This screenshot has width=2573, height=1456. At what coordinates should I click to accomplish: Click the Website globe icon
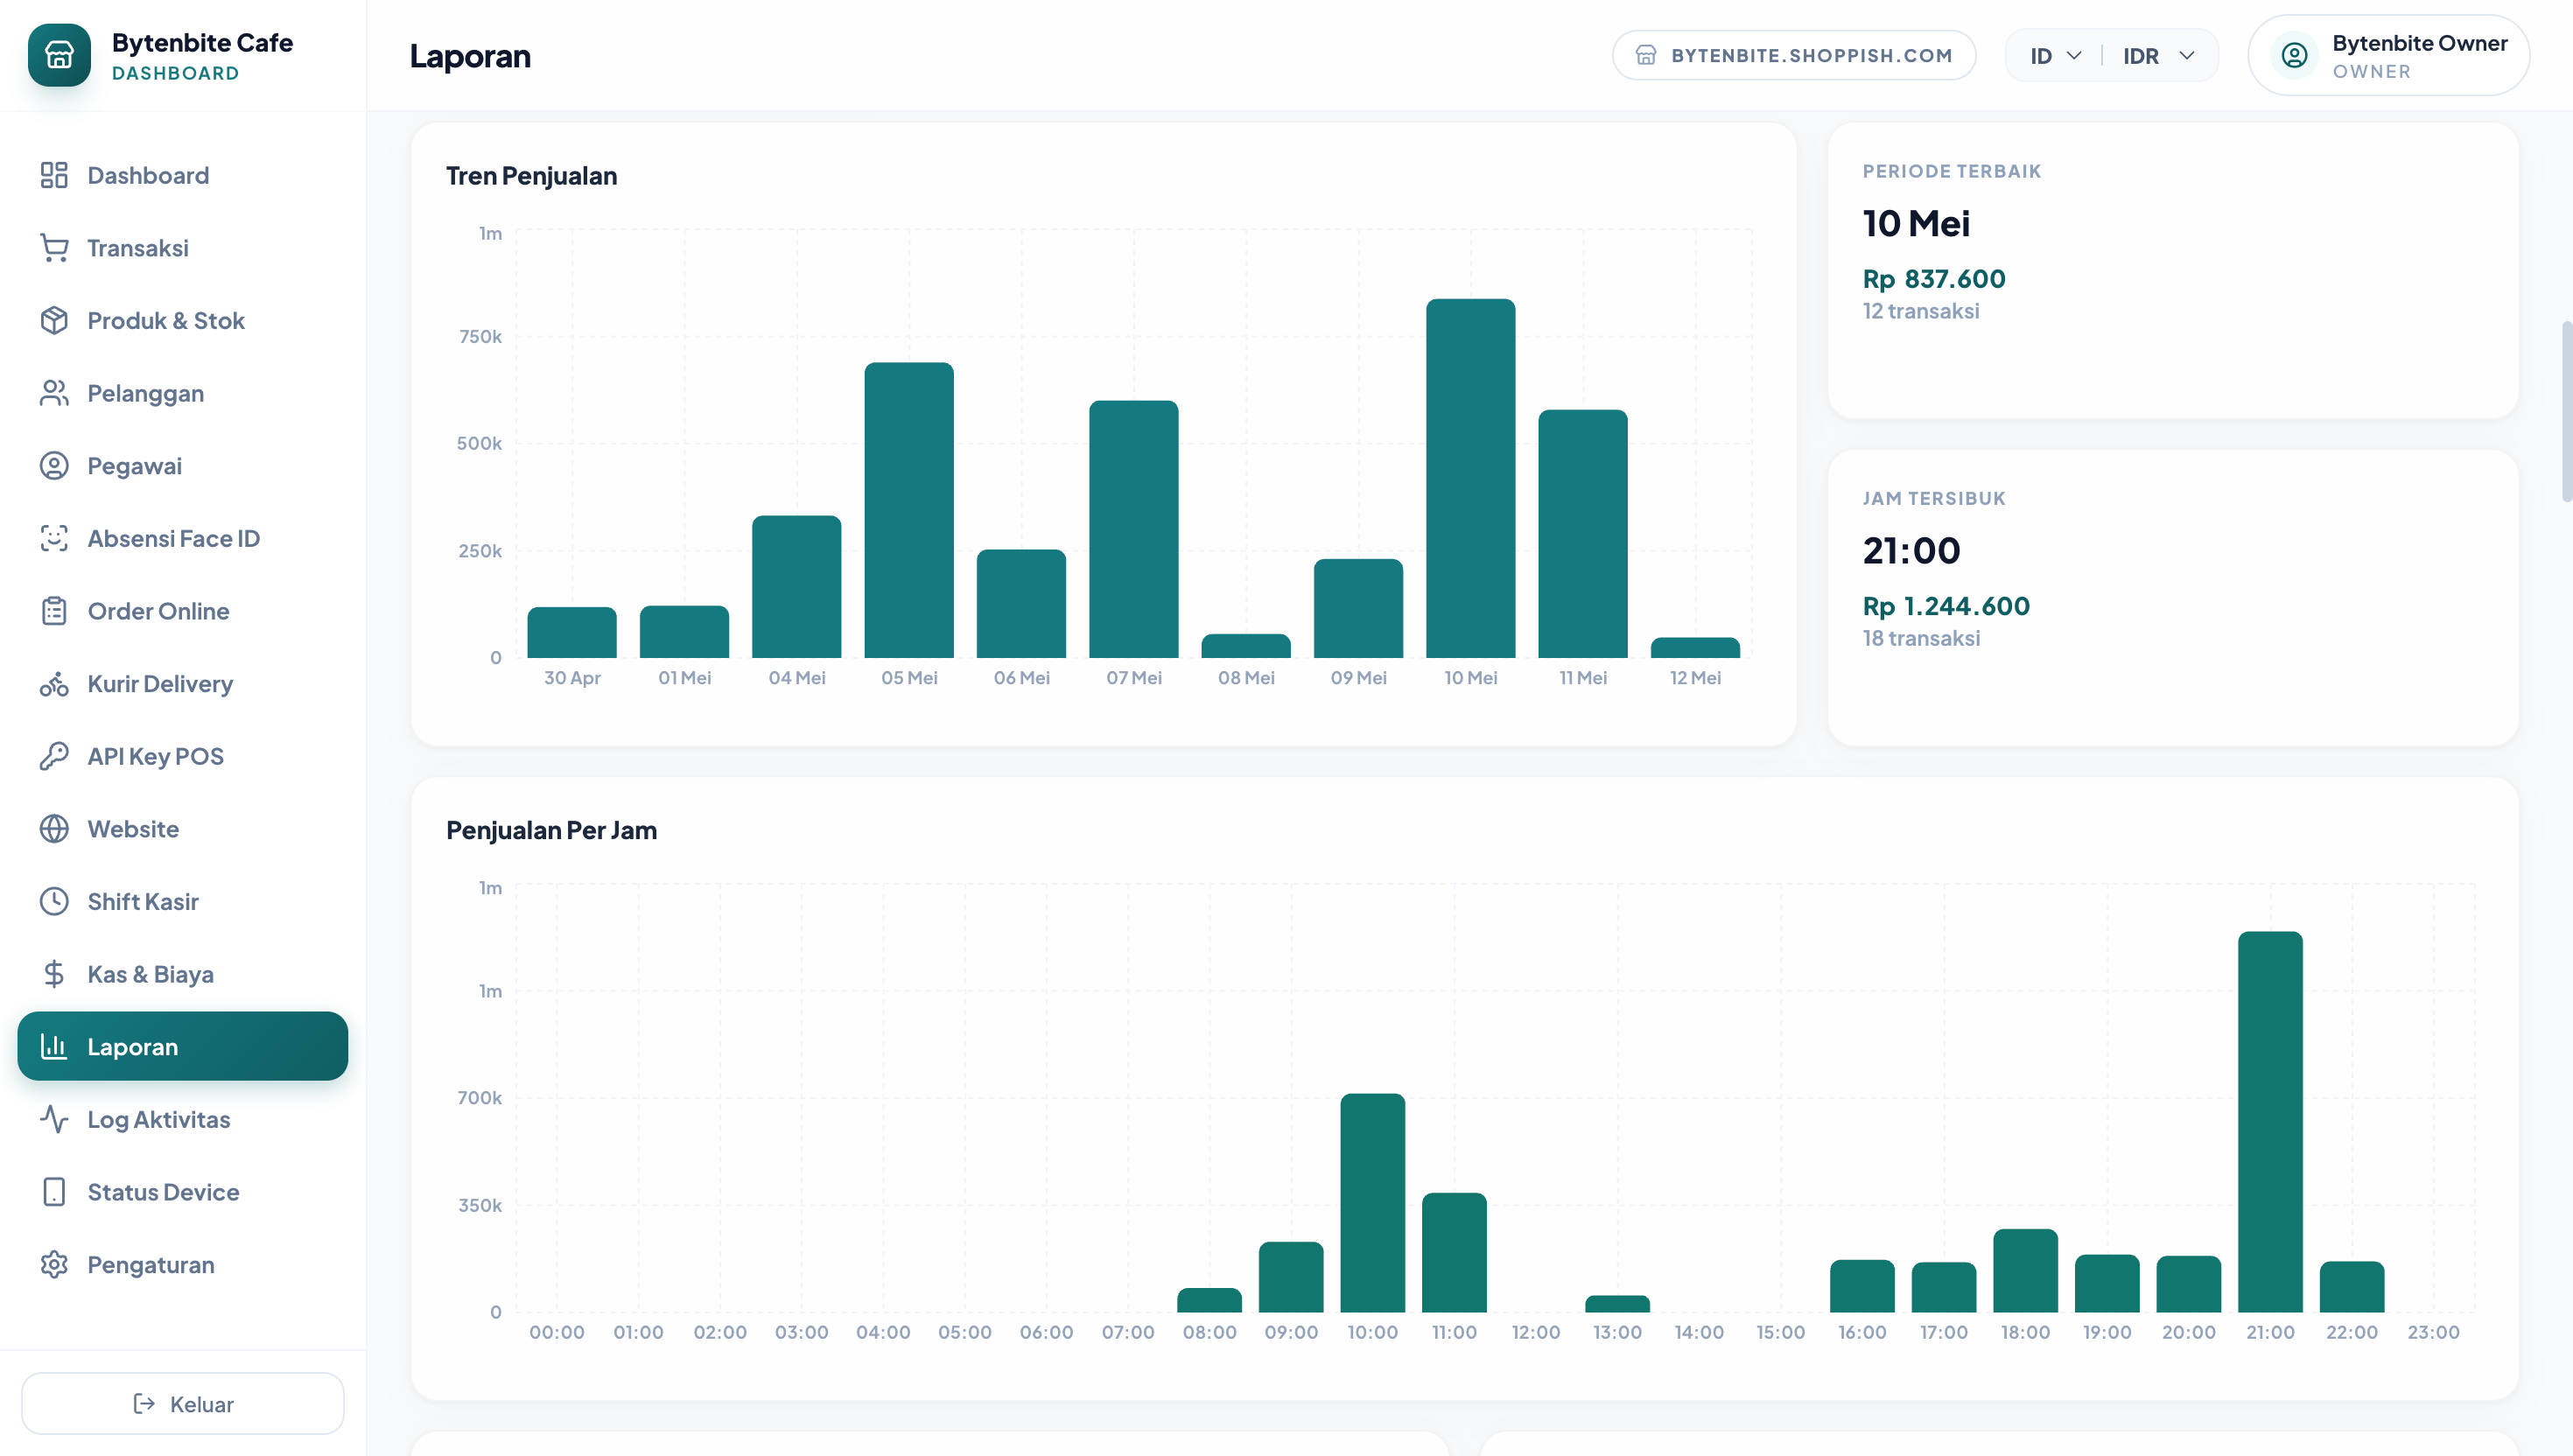pos(54,829)
